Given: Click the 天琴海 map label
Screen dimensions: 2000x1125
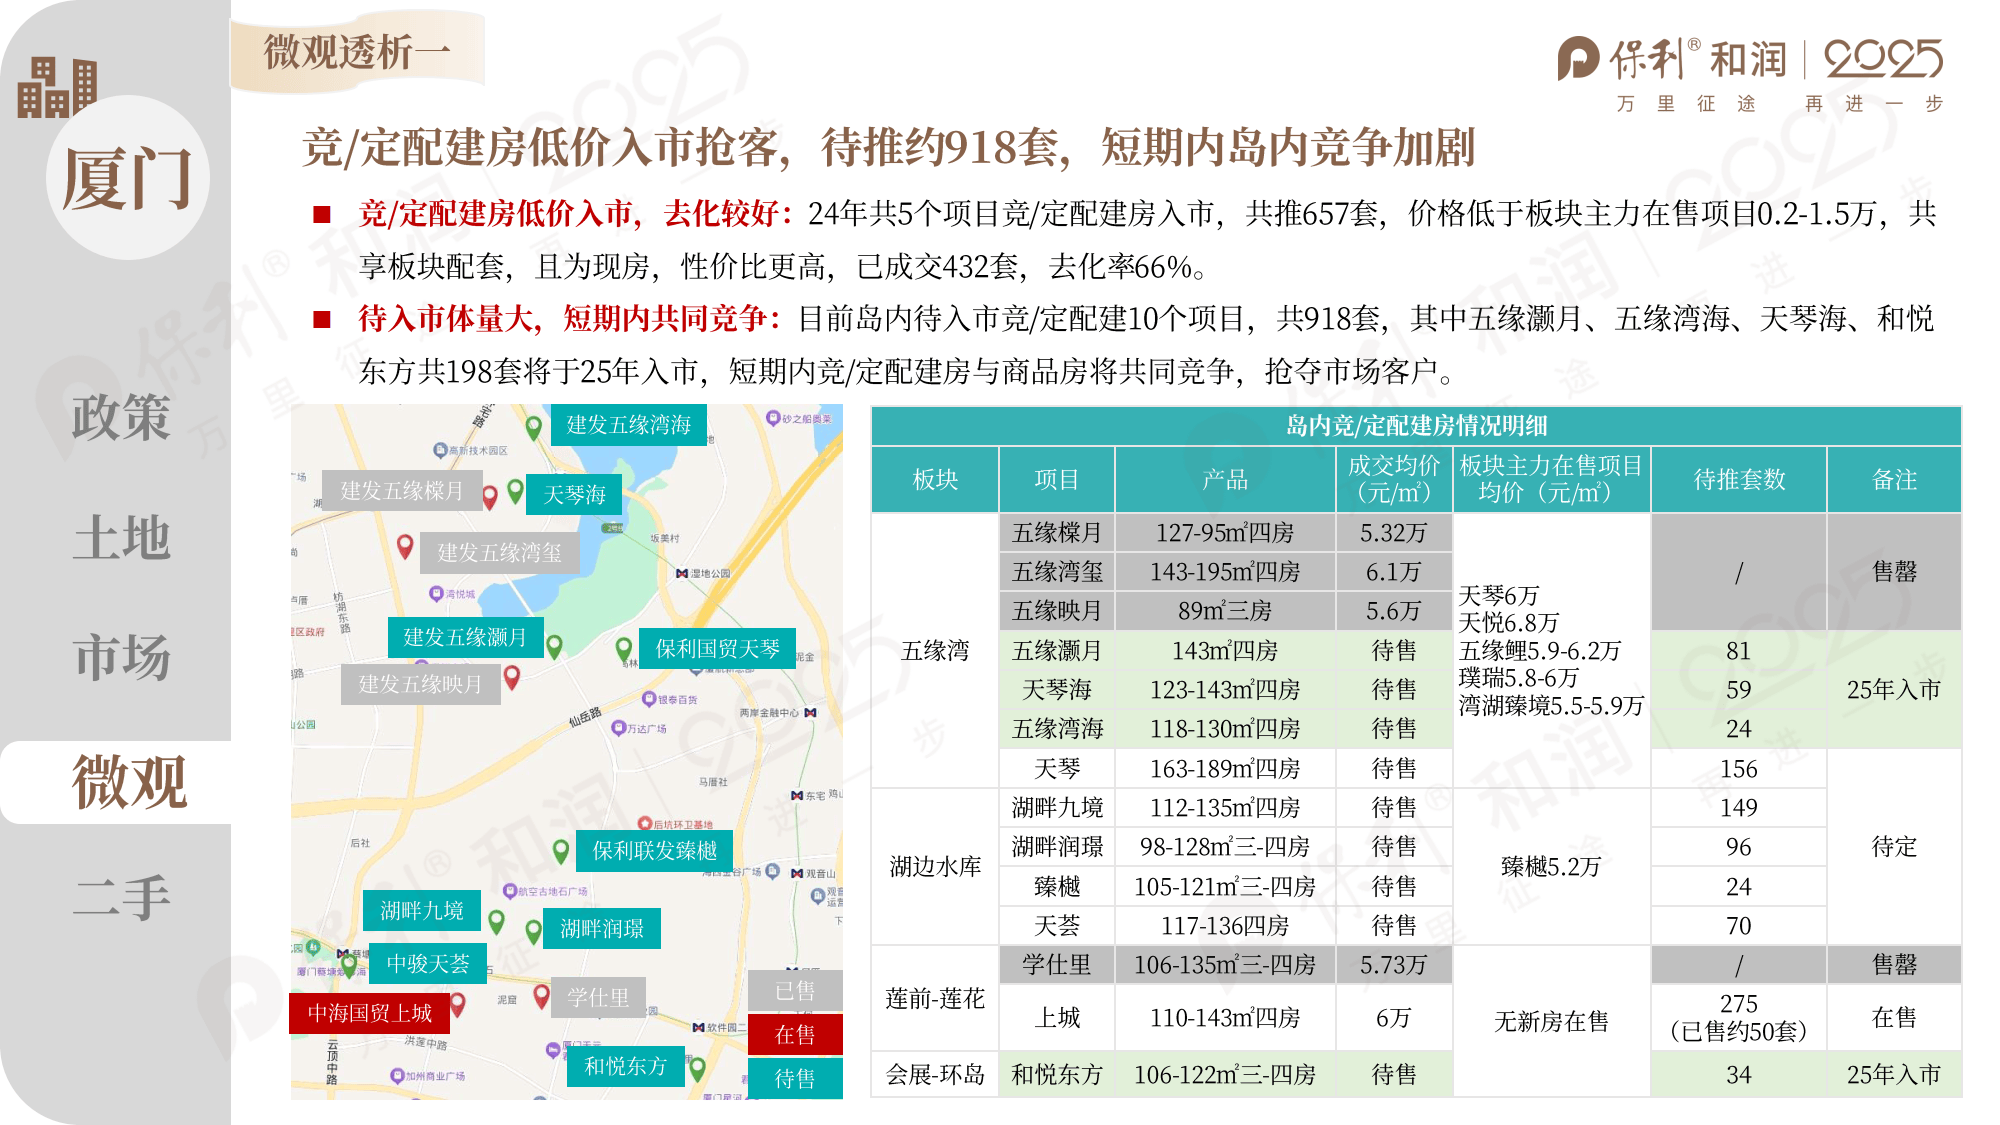Looking at the screenshot, I should point(574,495).
